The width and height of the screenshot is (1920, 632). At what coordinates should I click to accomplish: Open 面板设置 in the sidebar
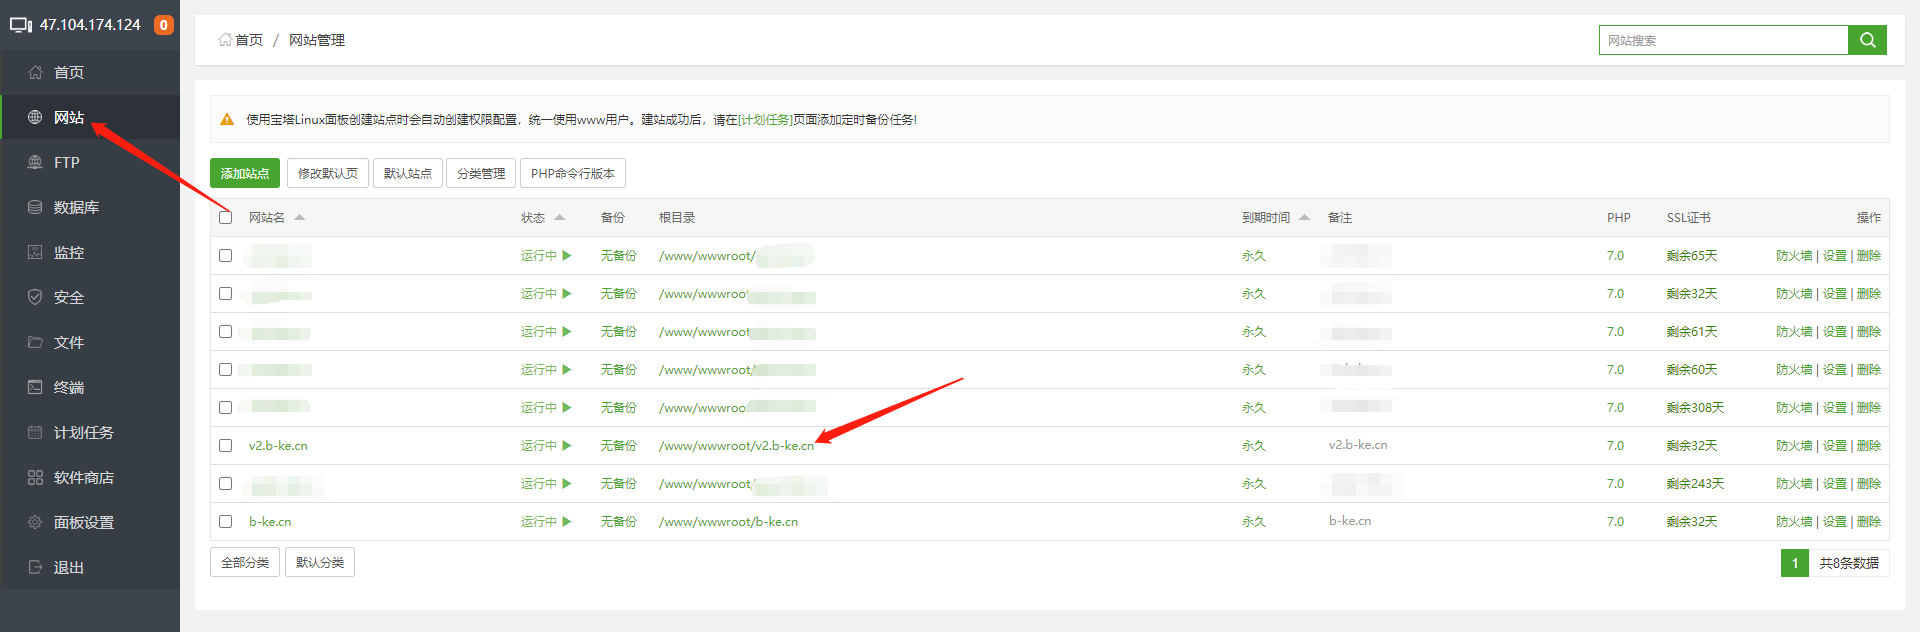(83, 522)
